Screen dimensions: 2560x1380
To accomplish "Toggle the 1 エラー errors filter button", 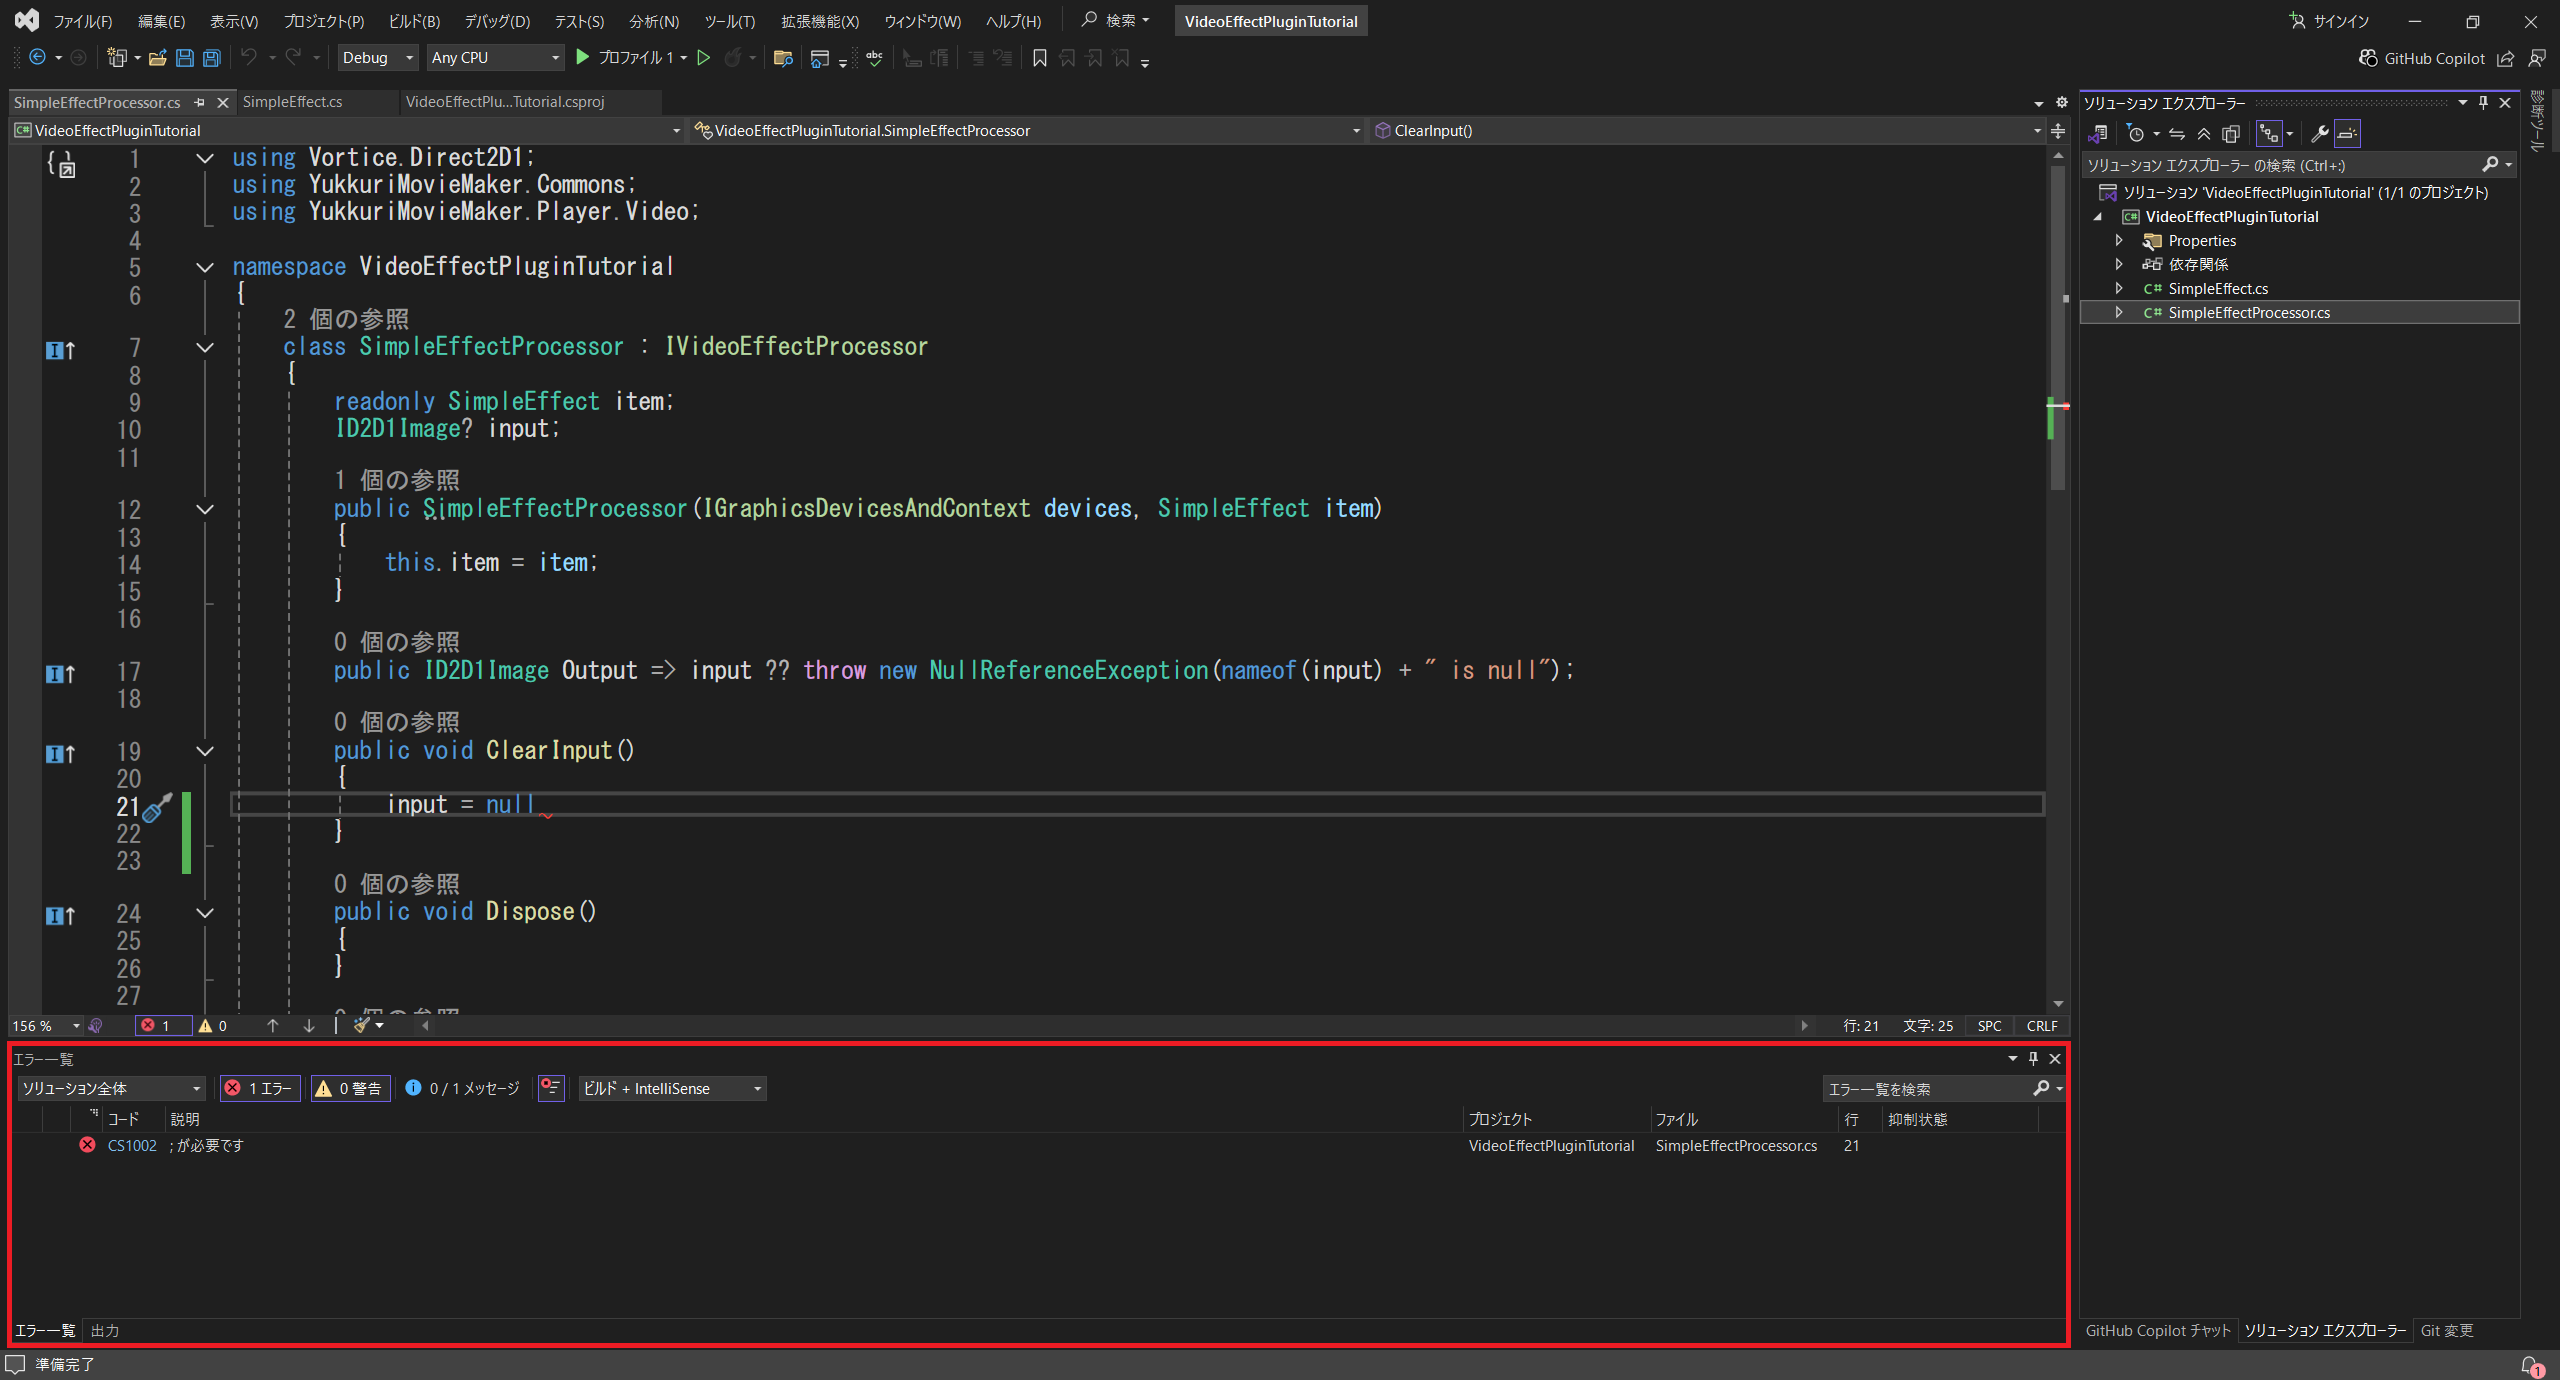I will click(260, 1088).
